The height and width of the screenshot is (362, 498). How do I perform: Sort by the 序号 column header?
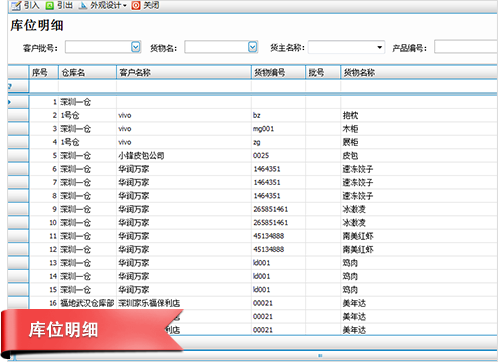44,72
